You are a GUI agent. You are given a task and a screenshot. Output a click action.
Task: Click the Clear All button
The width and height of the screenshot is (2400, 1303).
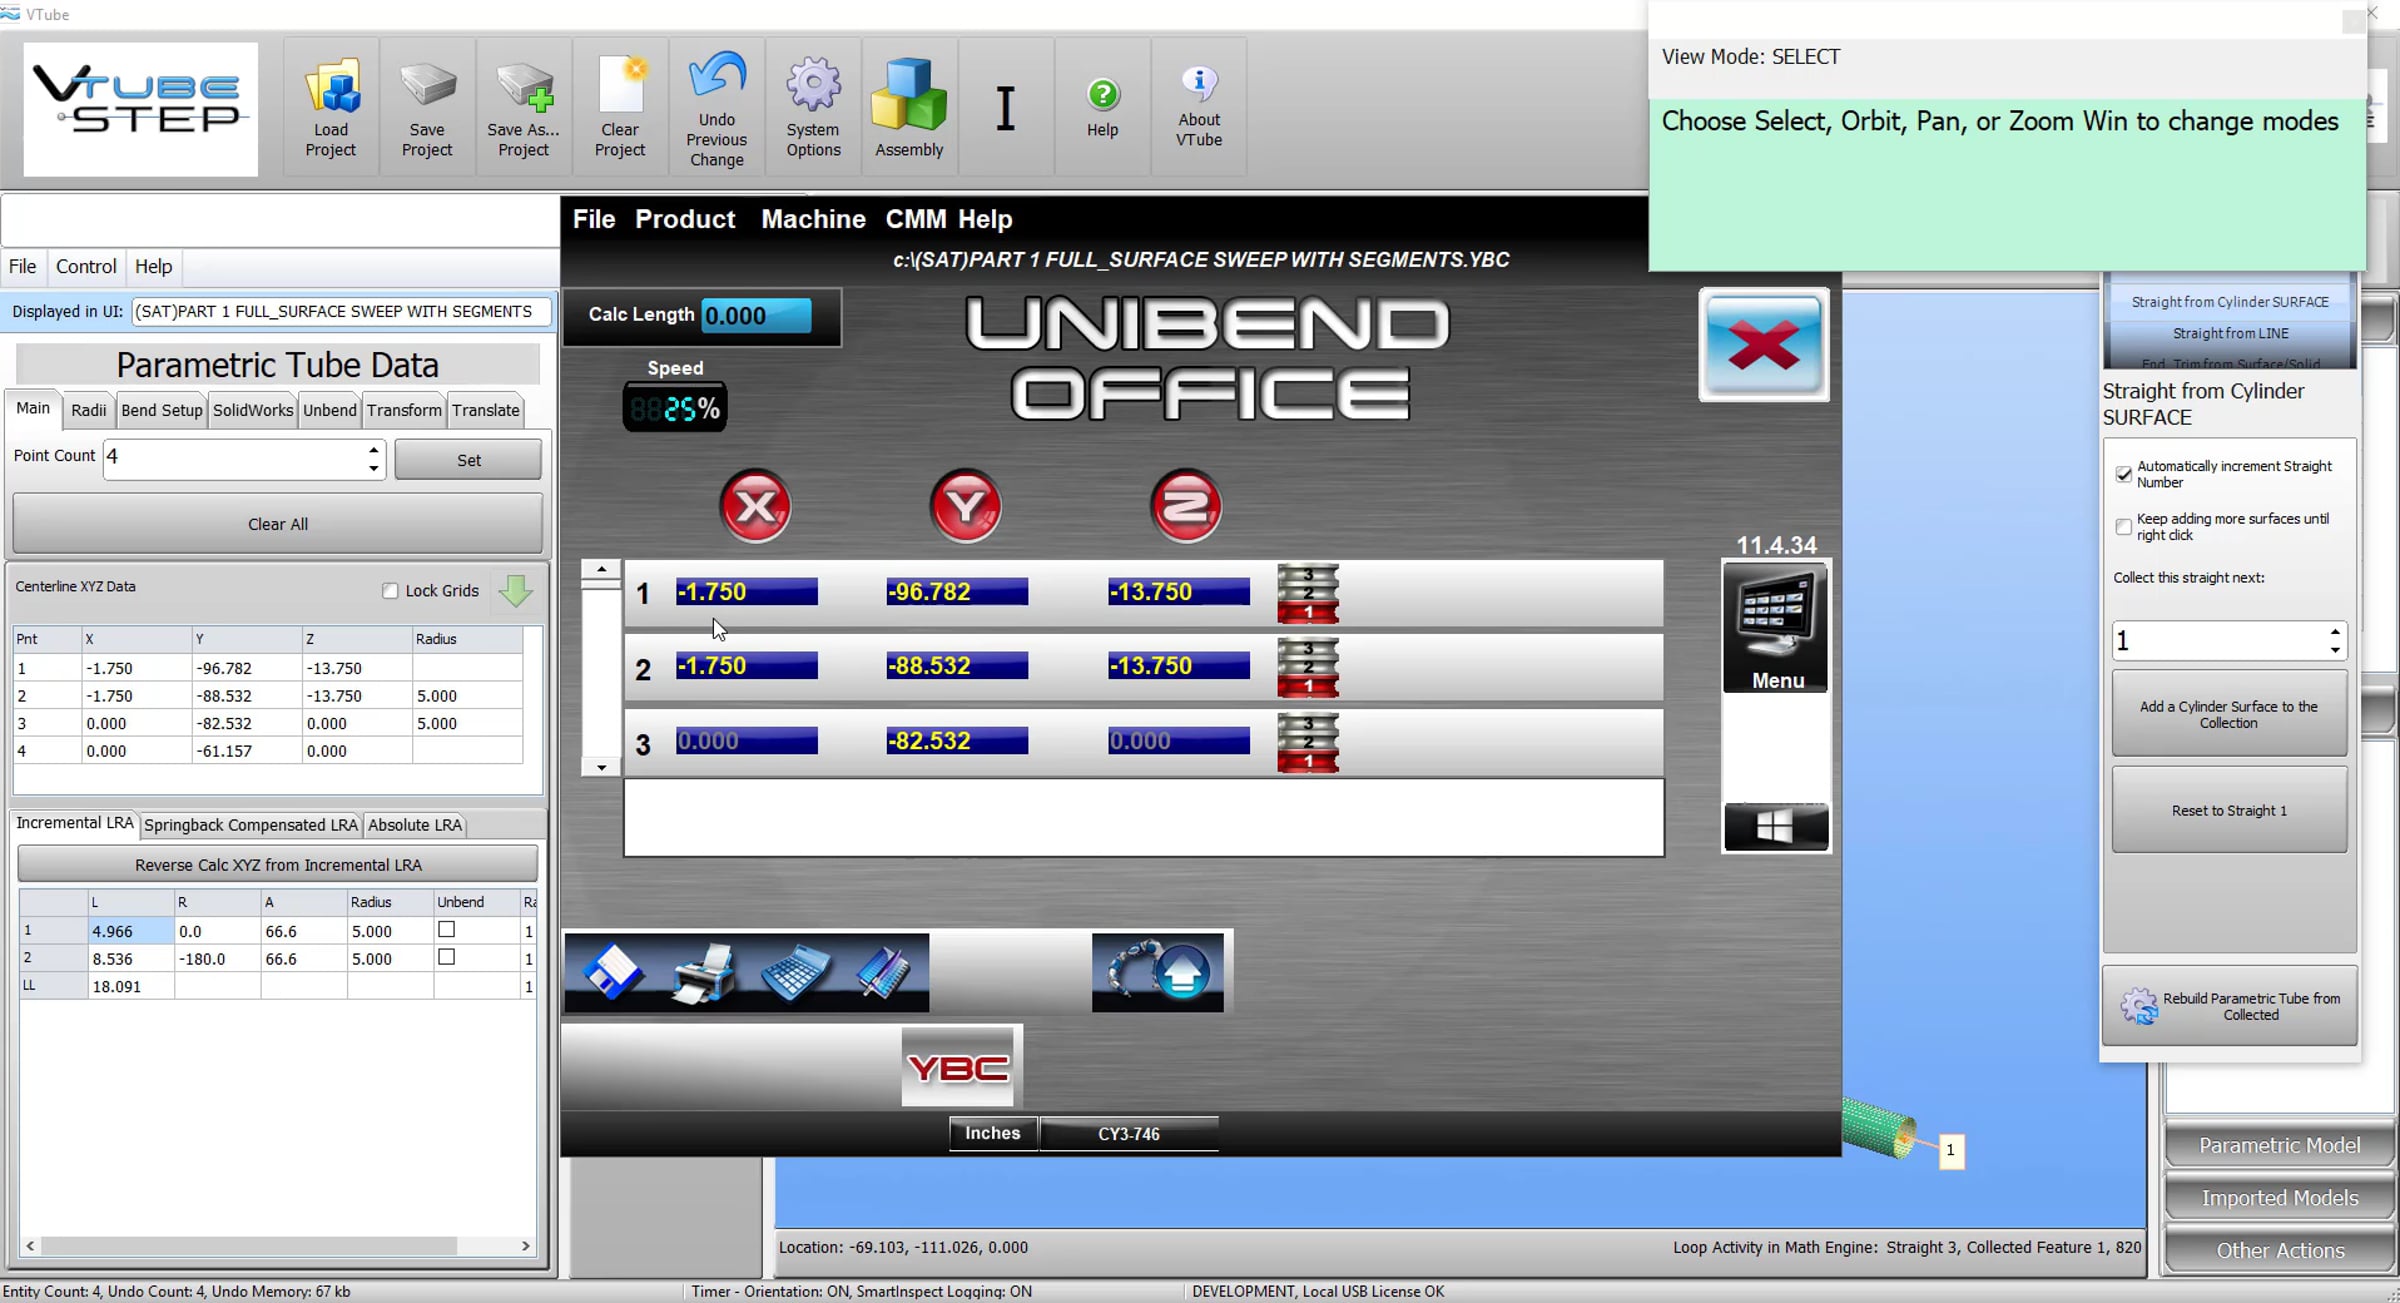click(277, 524)
